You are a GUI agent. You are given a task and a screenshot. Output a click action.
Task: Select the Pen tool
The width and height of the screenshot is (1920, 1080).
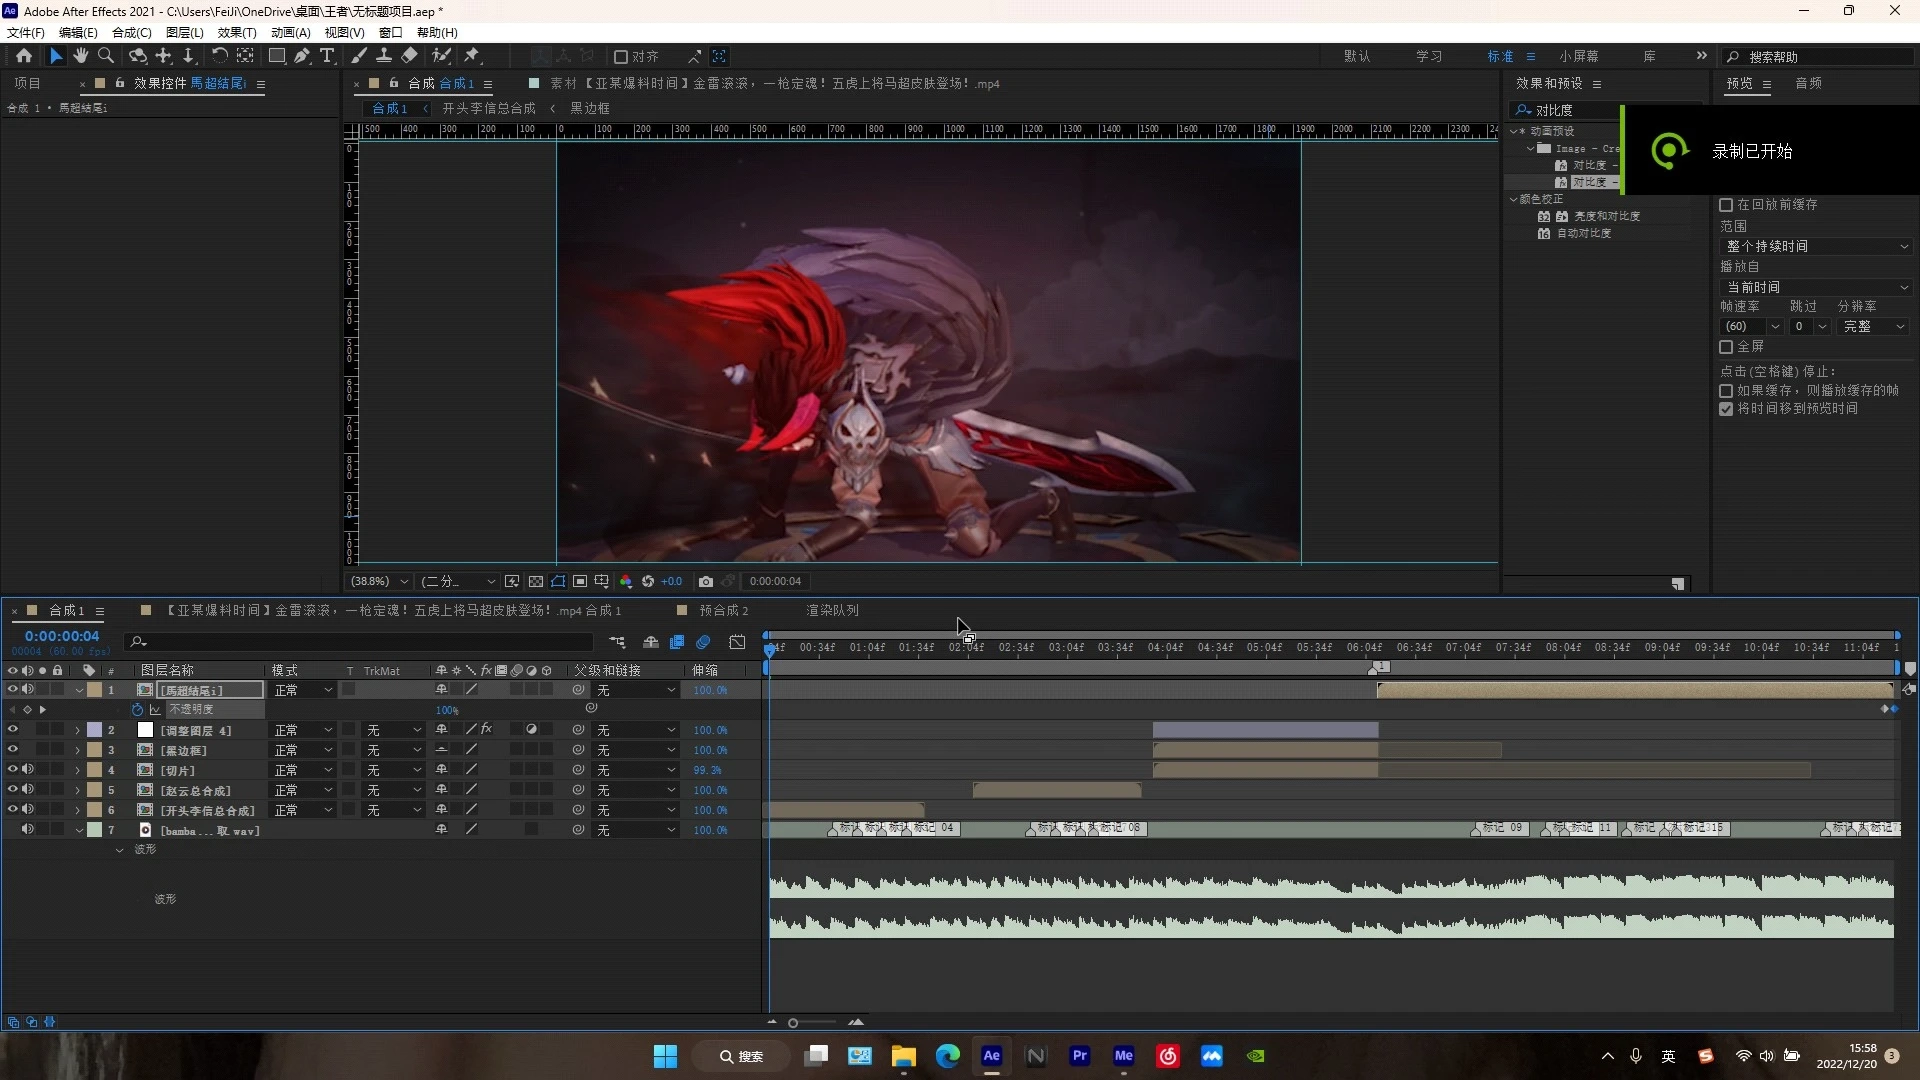[302, 56]
